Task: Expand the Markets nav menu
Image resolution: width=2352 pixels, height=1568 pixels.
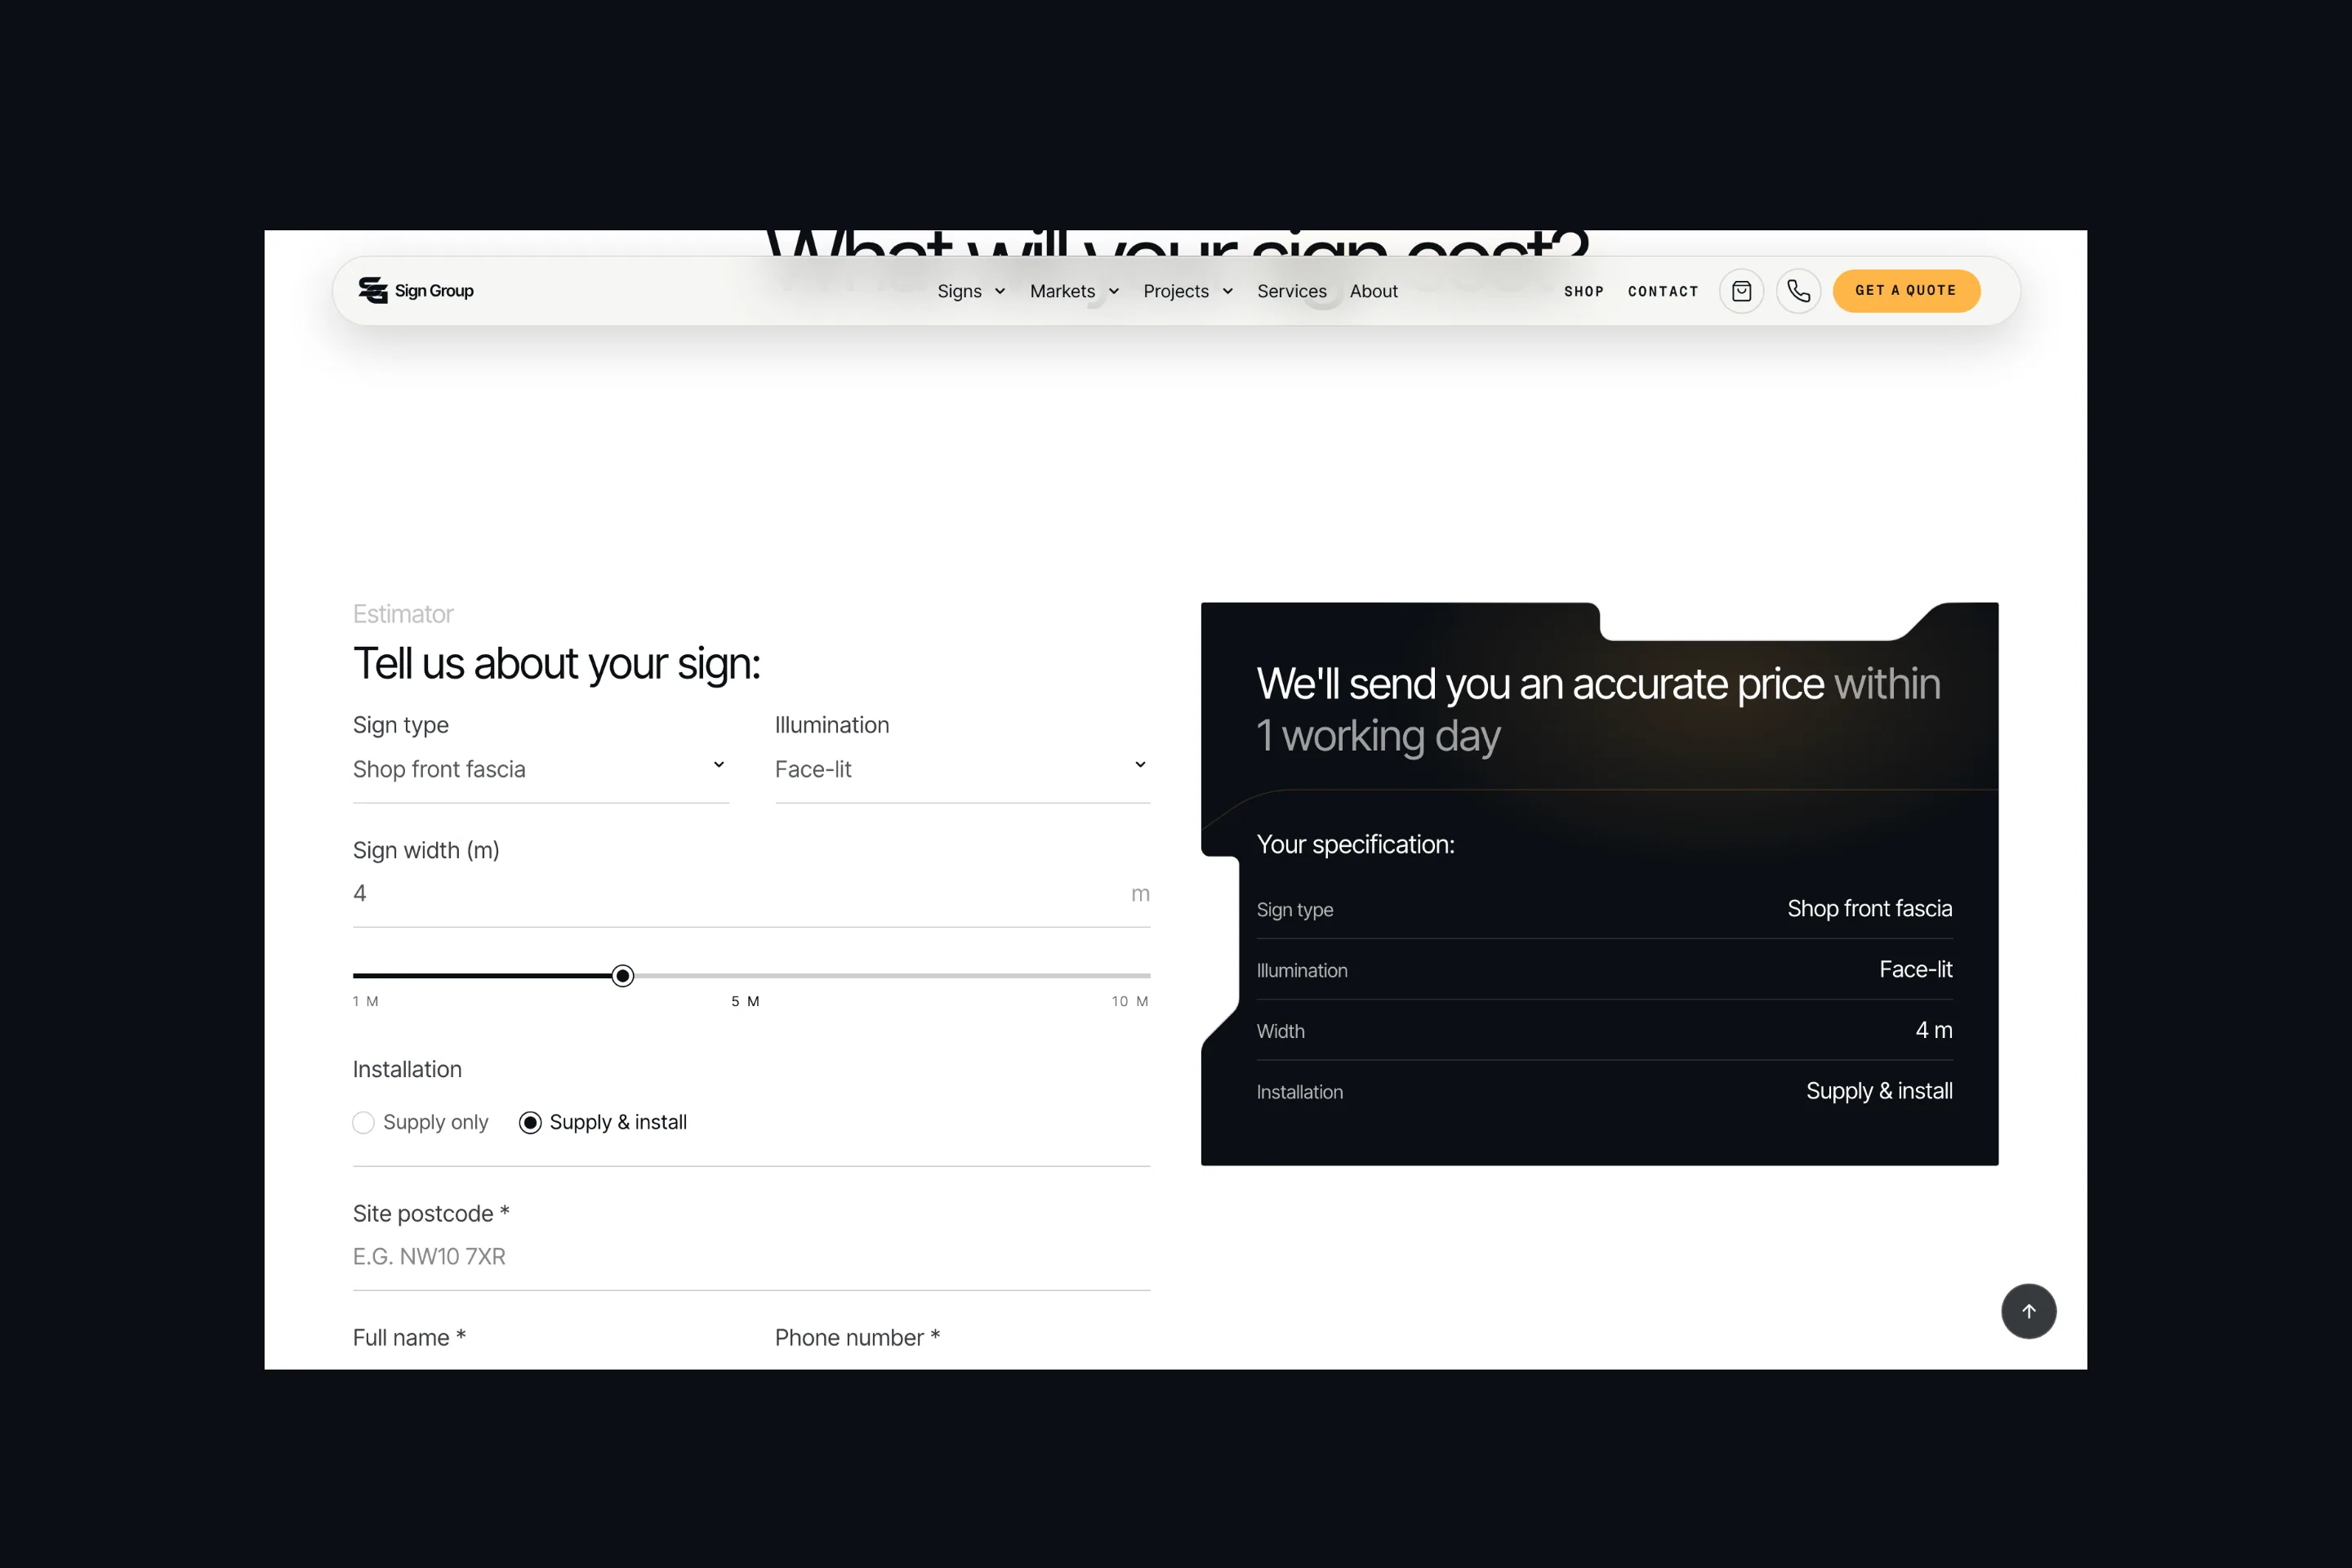Action: 1074,291
